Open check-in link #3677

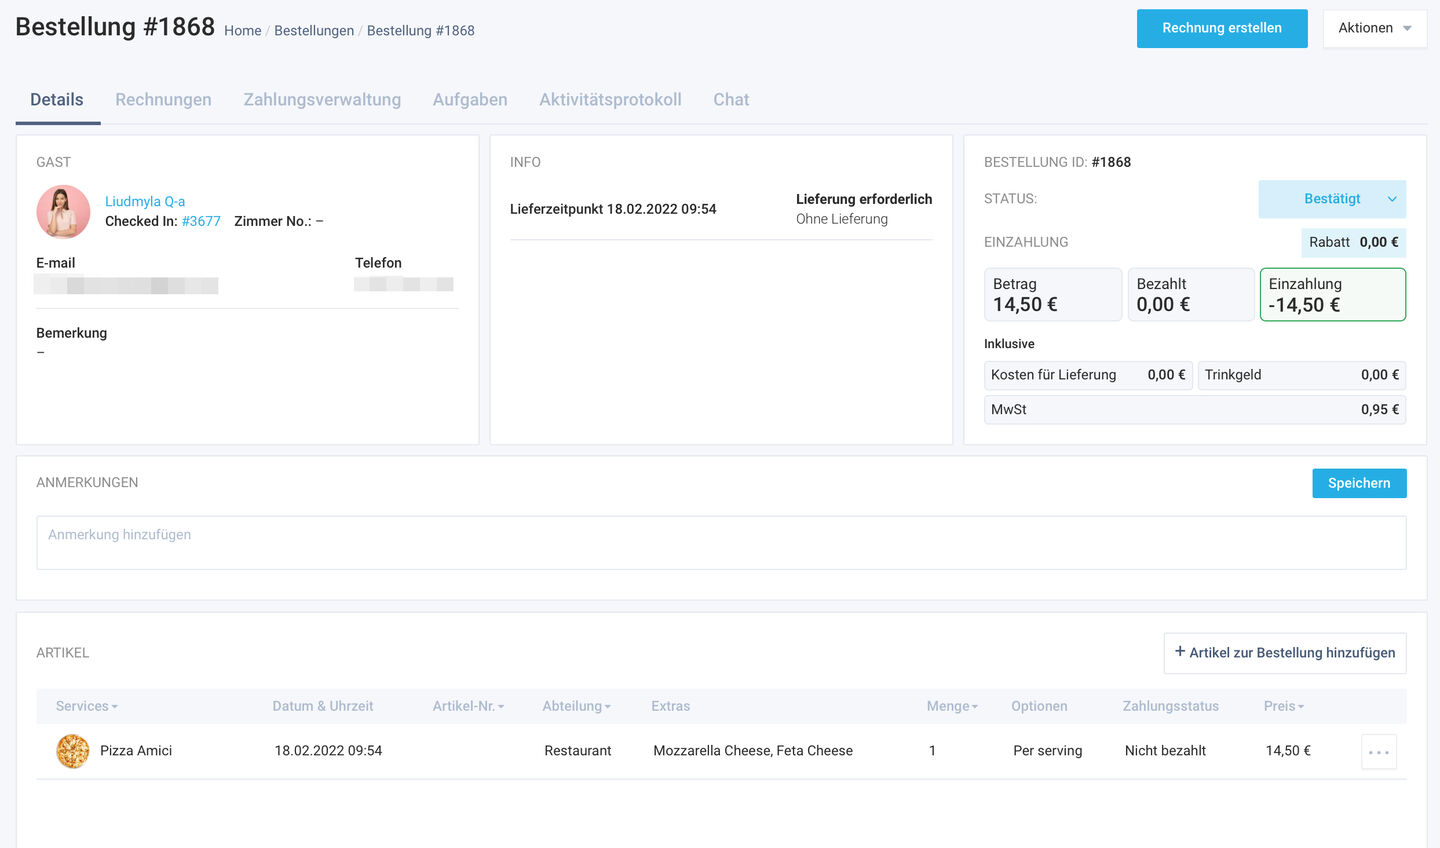[201, 221]
